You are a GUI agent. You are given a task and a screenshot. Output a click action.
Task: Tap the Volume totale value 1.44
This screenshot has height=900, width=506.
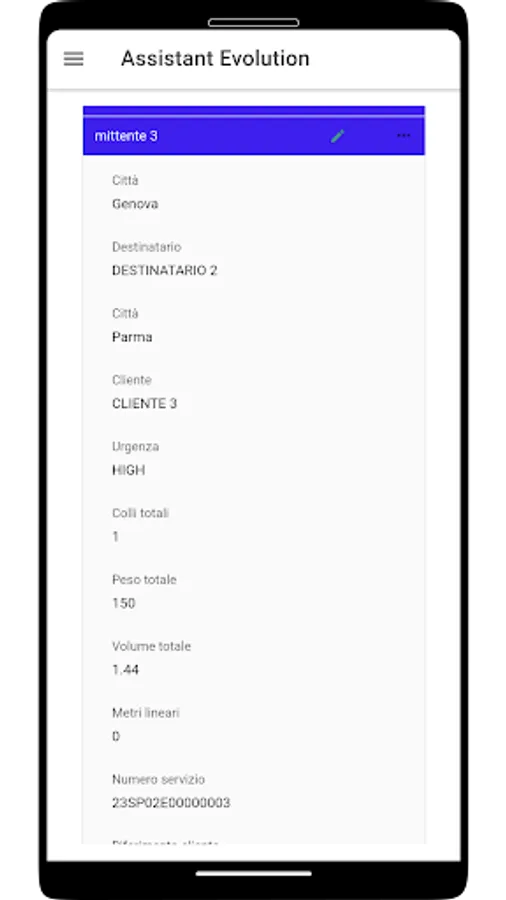126,670
